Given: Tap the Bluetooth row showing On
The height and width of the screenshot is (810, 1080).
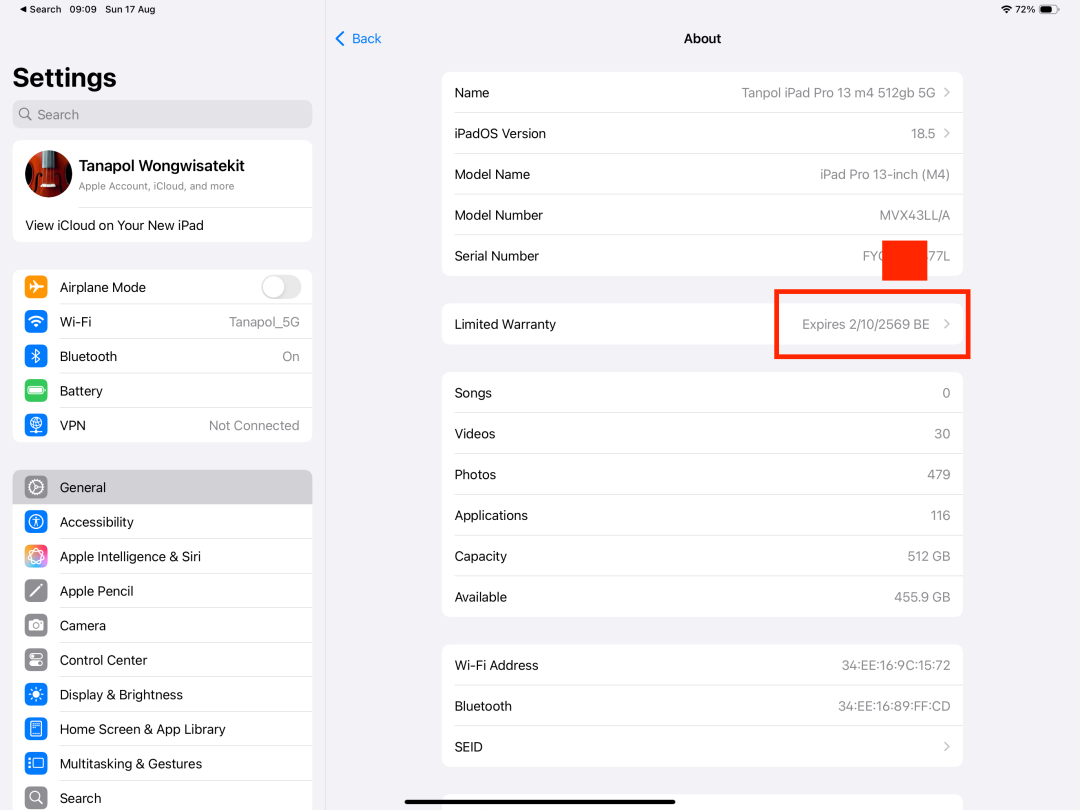Looking at the screenshot, I should click(162, 356).
